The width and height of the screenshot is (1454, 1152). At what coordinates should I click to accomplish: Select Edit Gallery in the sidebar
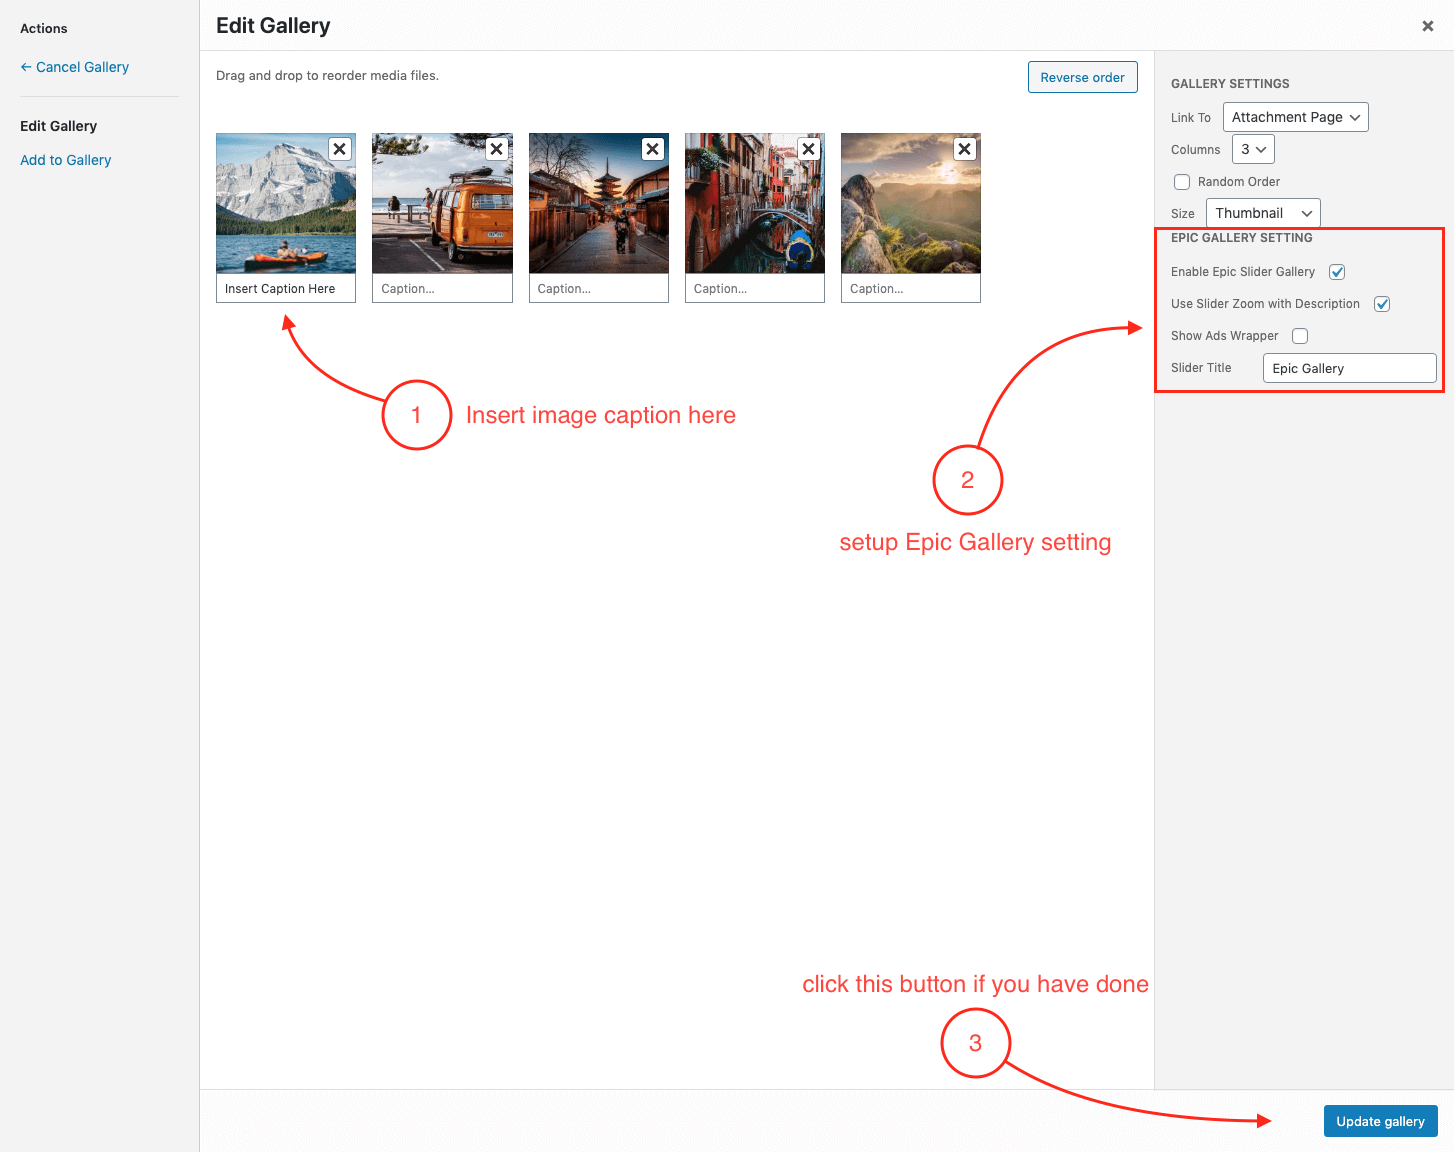click(x=59, y=126)
